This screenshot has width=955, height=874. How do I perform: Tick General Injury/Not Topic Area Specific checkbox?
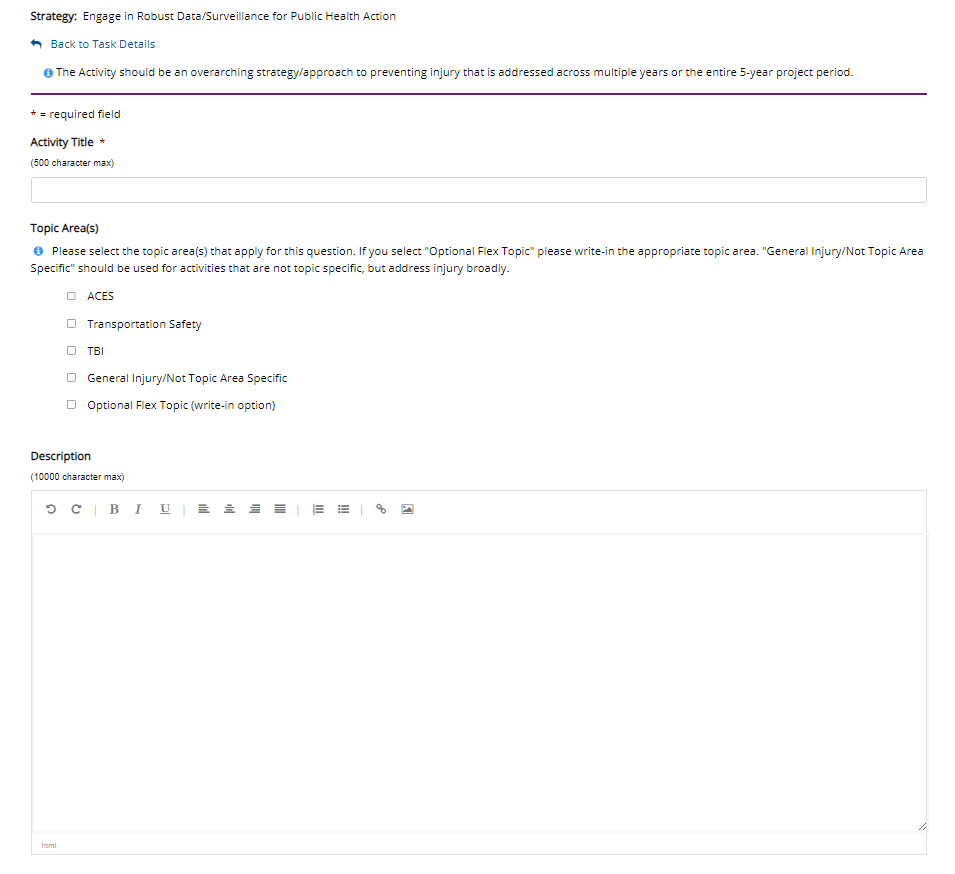click(x=71, y=377)
